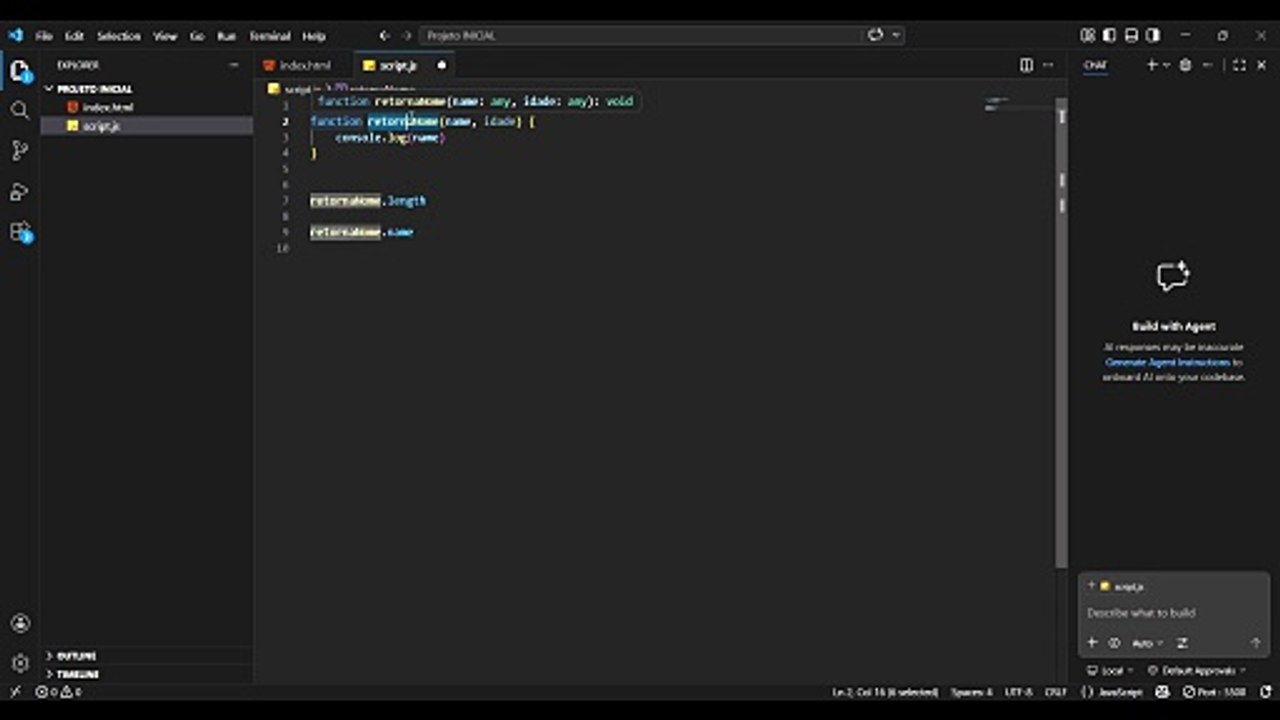Open the File menu

point(44,36)
